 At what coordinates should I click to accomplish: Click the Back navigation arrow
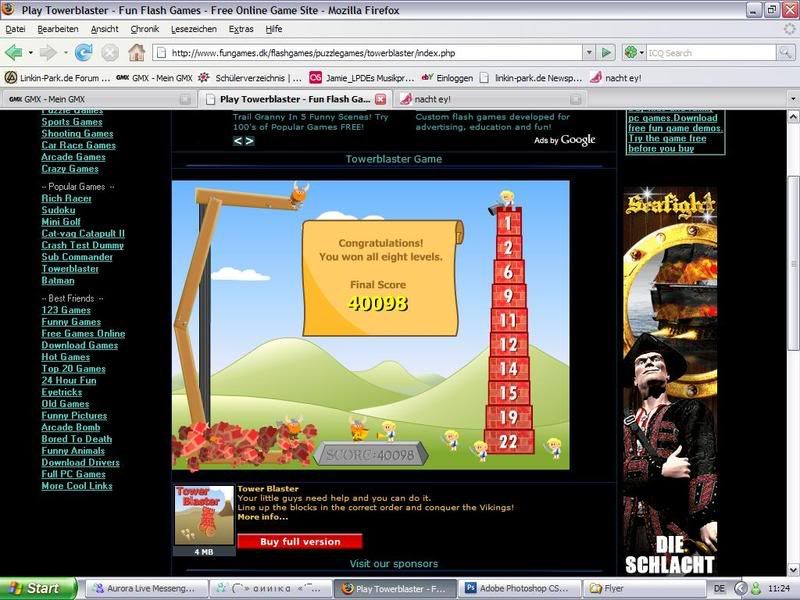pyautogui.click(x=14, y=52)
